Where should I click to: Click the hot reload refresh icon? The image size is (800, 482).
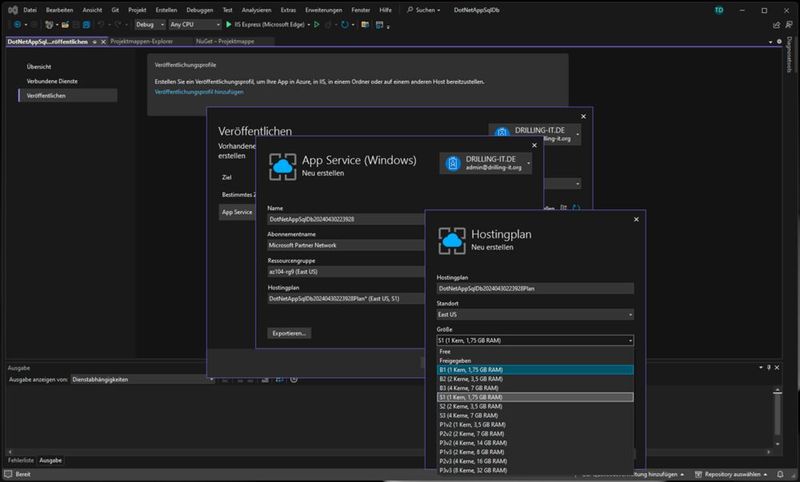click(x=345, y=24)
